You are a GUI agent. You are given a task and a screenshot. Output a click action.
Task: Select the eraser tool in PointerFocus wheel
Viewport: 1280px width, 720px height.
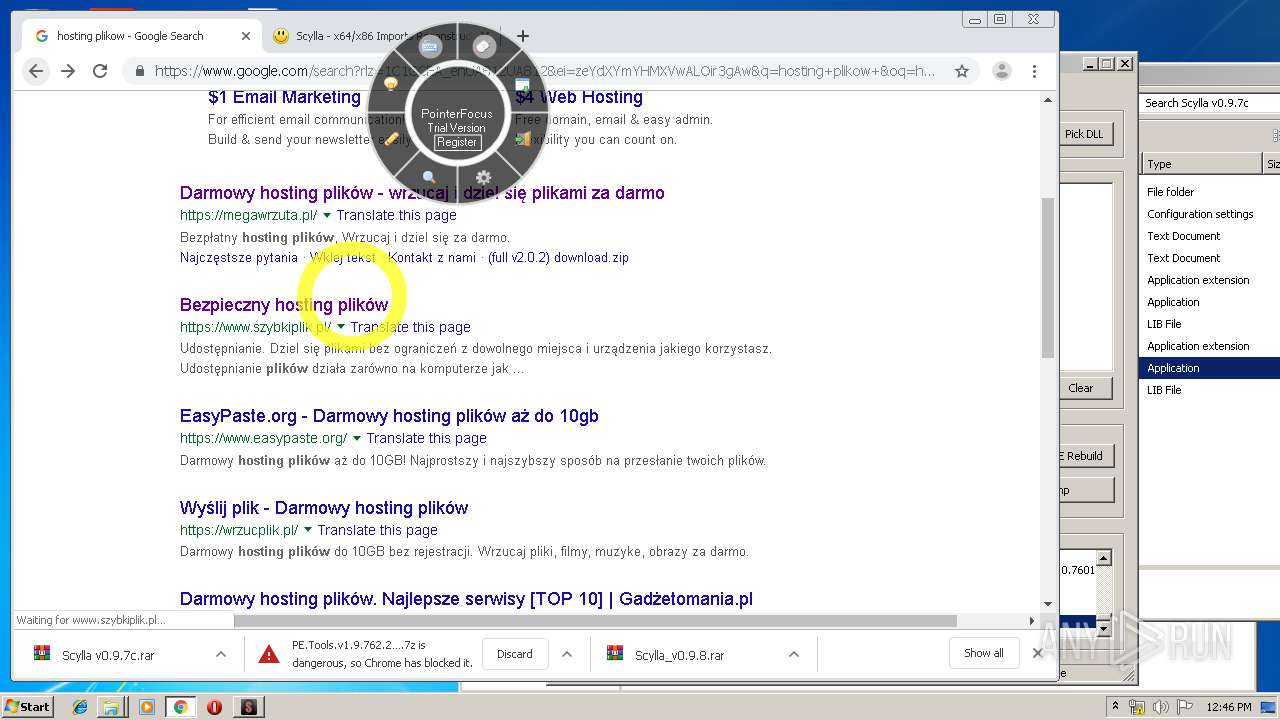pyautogui.click(x=484, y=46)
